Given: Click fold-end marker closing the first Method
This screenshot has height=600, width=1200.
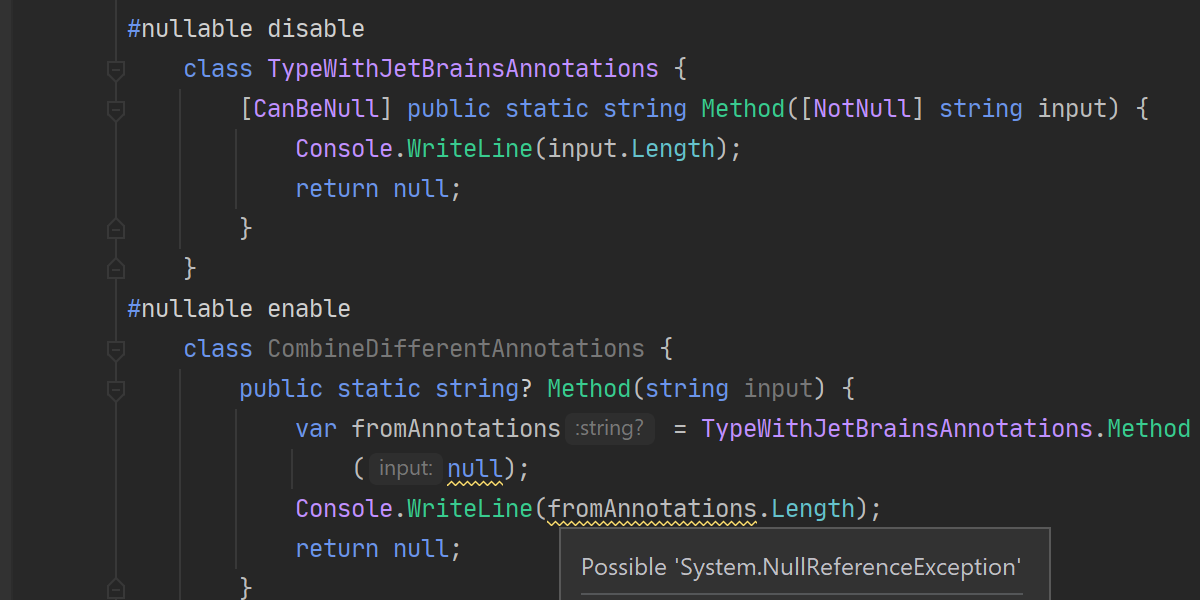Looking at the screenshot, I should tap(115, 229).
